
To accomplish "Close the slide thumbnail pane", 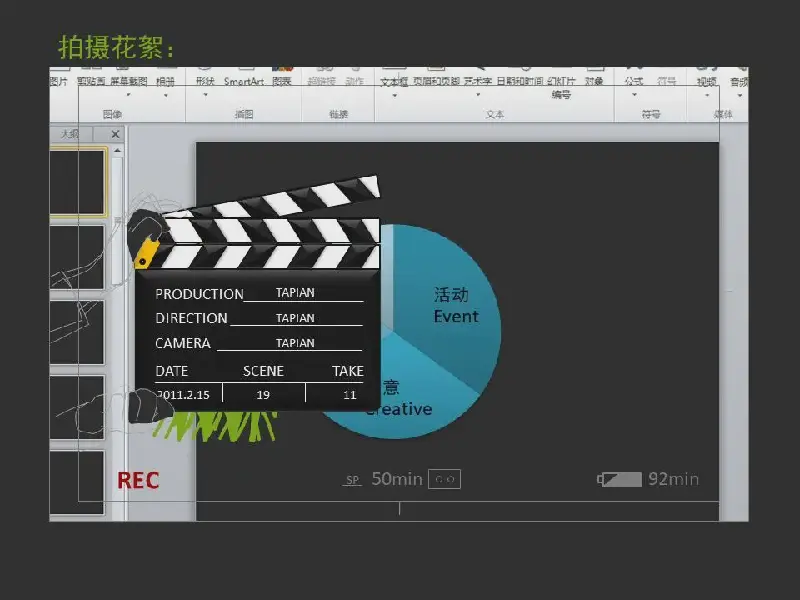I will pyautogui.click(x=115, y=134).
